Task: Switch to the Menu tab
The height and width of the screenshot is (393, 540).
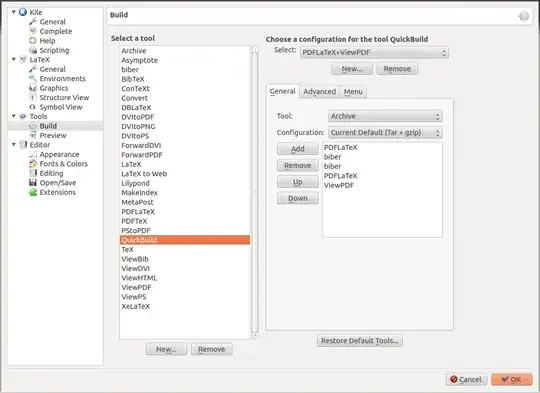Action: point(353,92)
